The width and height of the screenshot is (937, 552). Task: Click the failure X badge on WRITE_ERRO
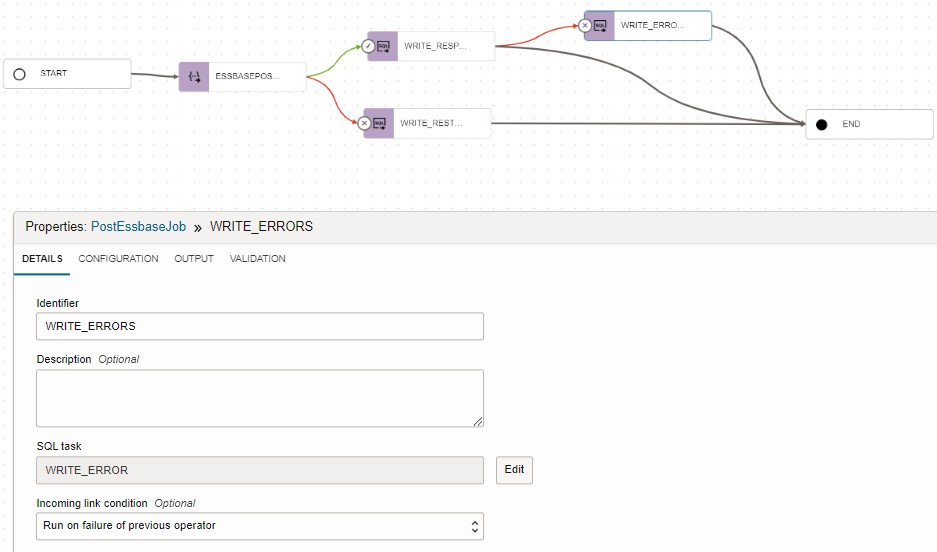point(585,25)
